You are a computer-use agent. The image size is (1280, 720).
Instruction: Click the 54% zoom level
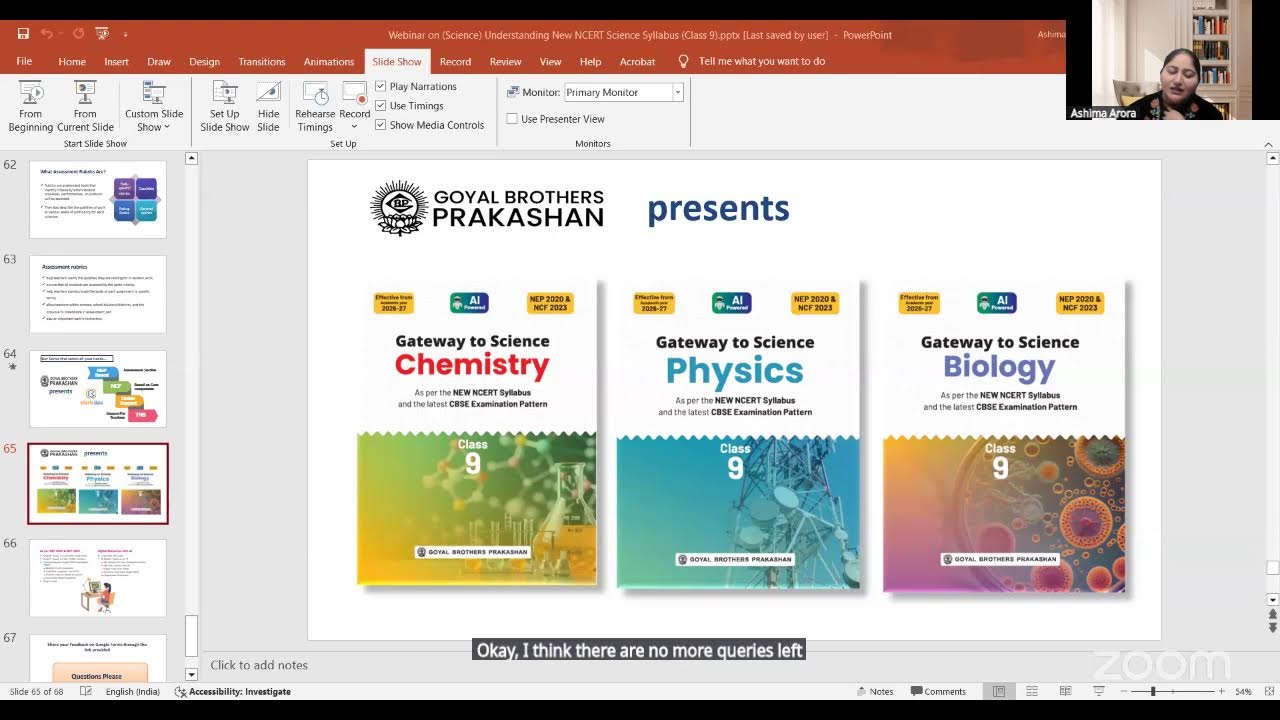tap(1243, 692)
